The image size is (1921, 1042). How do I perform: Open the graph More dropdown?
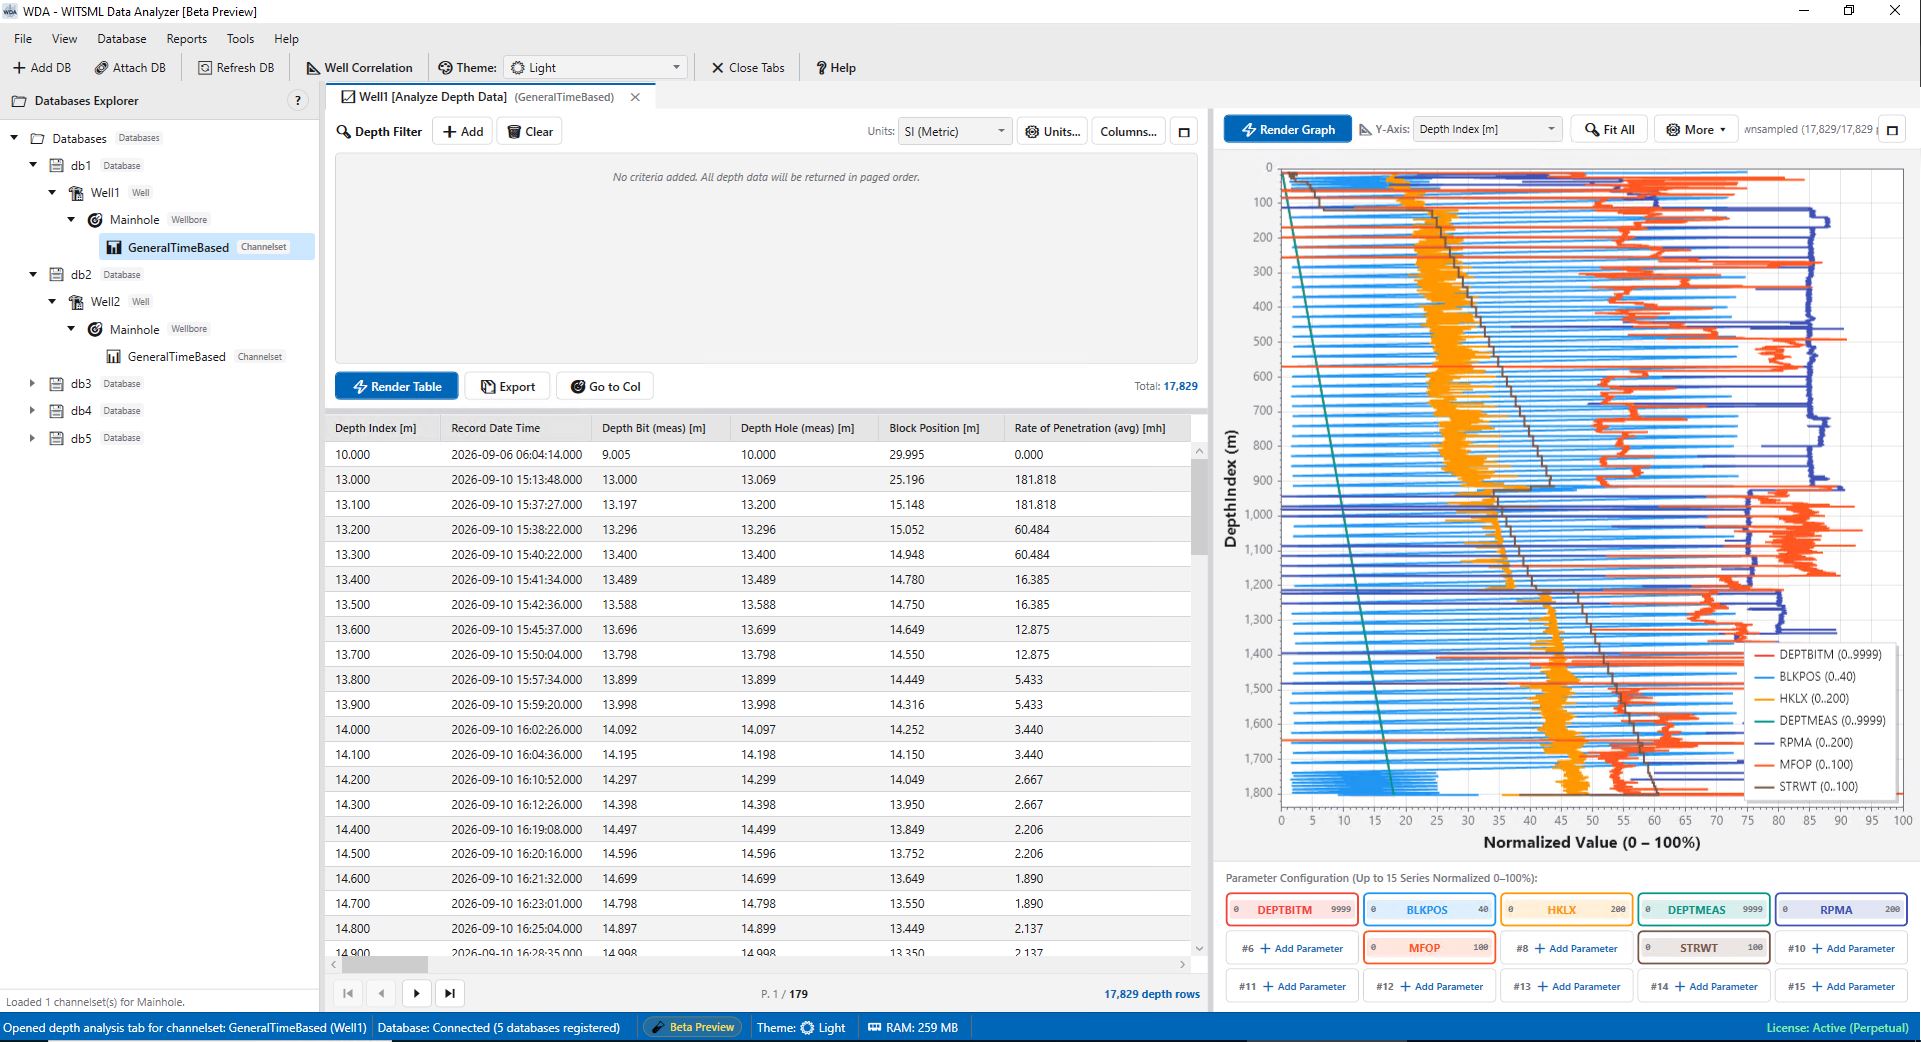coord(1695,130)
